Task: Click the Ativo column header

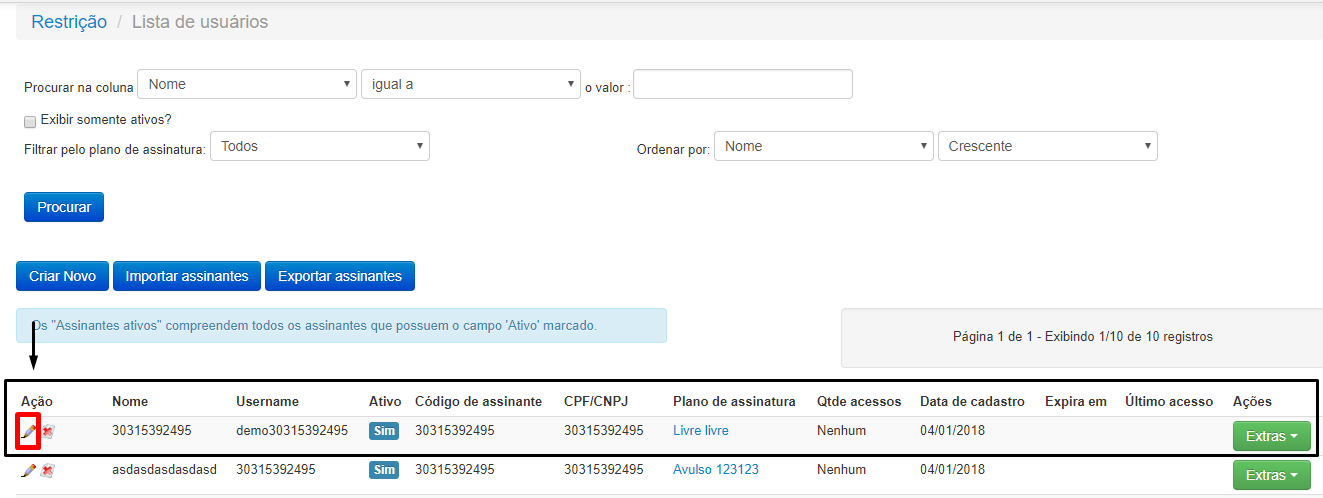Action: tap(384, 402)
